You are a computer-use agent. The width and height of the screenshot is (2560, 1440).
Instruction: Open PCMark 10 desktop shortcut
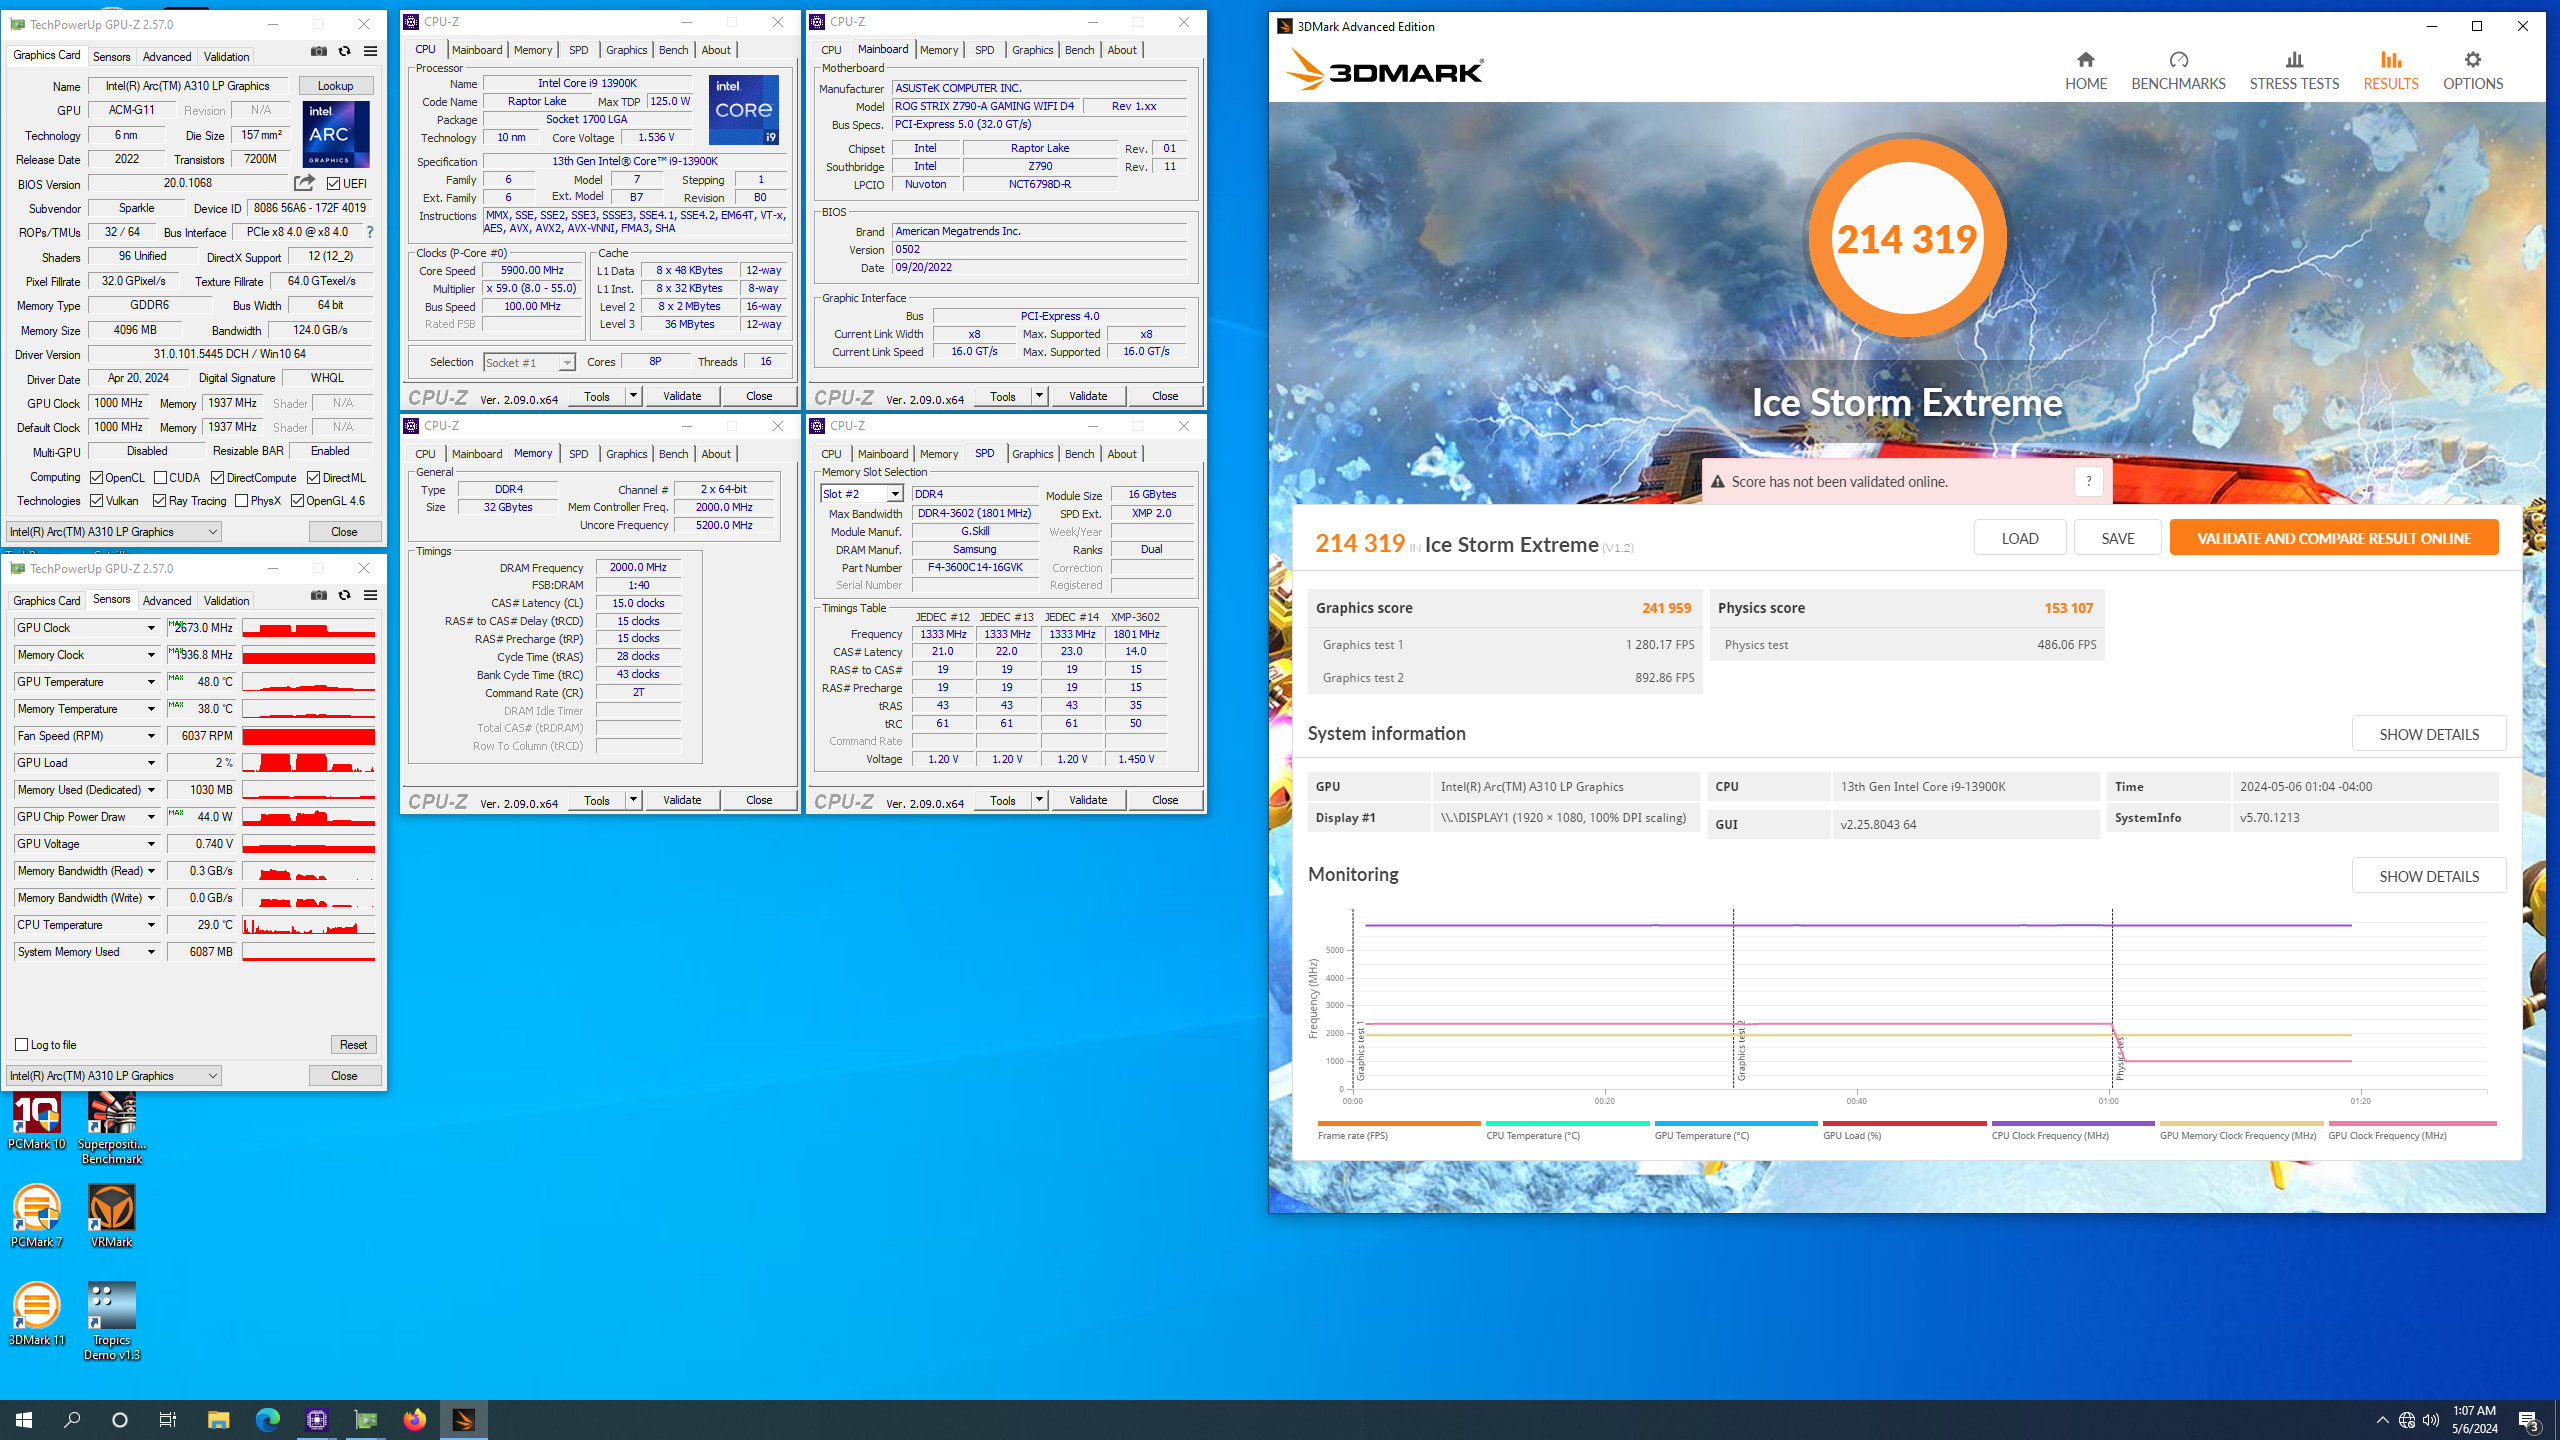tap(37, 1122)
